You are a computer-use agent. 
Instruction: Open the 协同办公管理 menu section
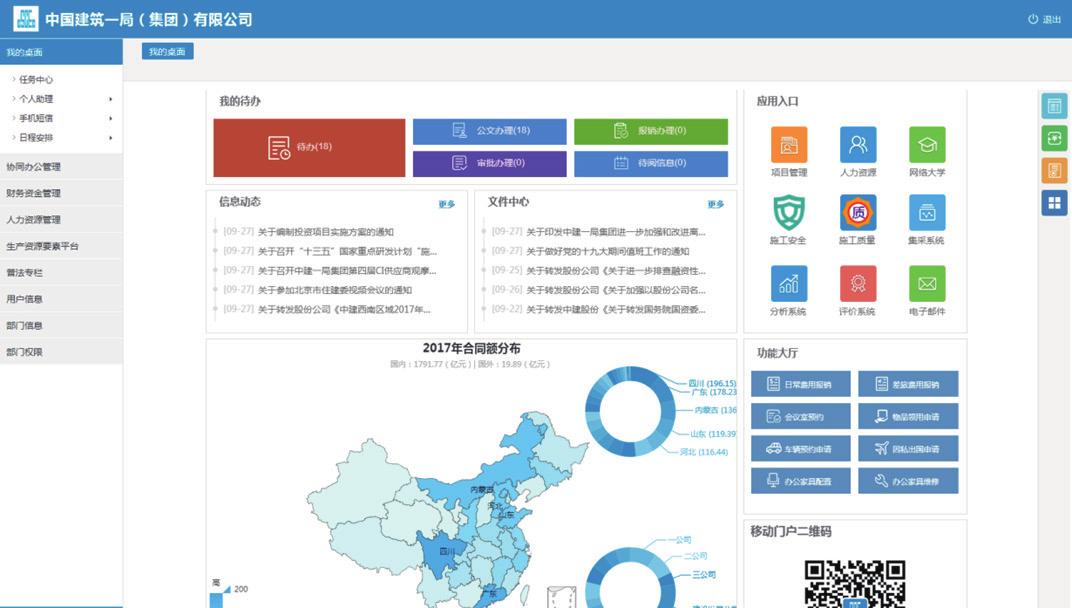coord(34,167)
